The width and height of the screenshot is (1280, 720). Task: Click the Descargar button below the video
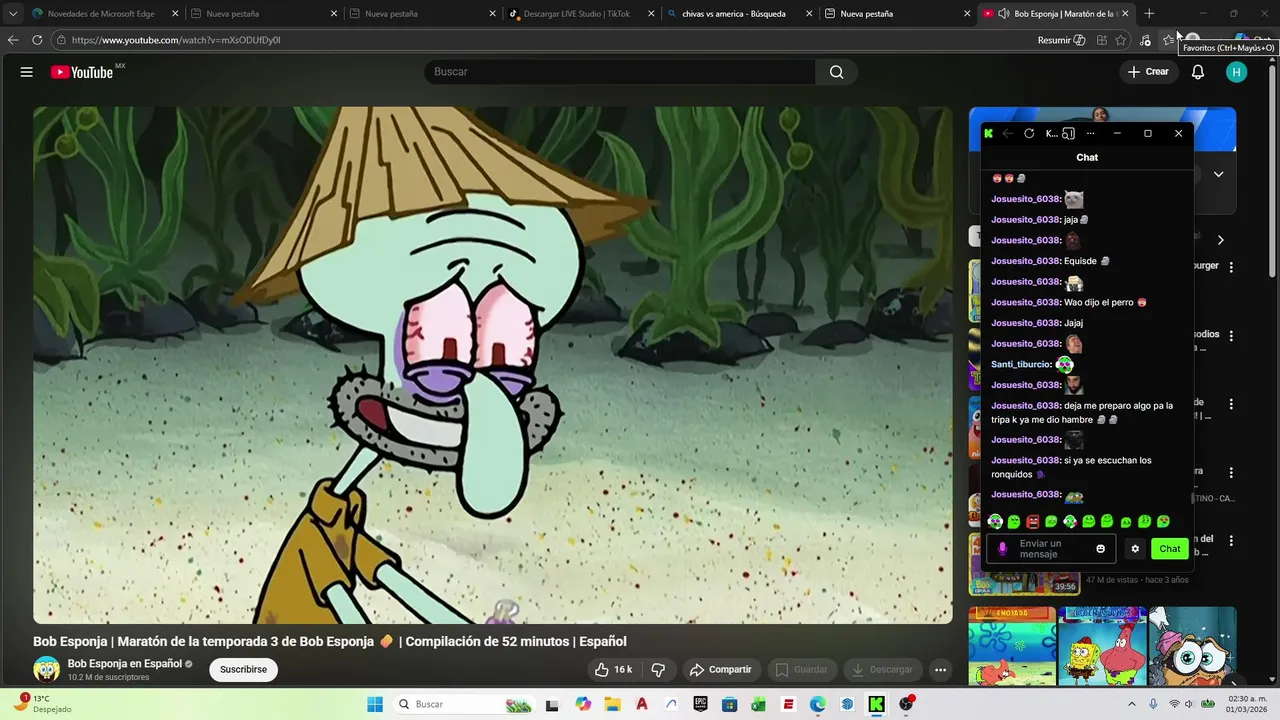point(882,669)
